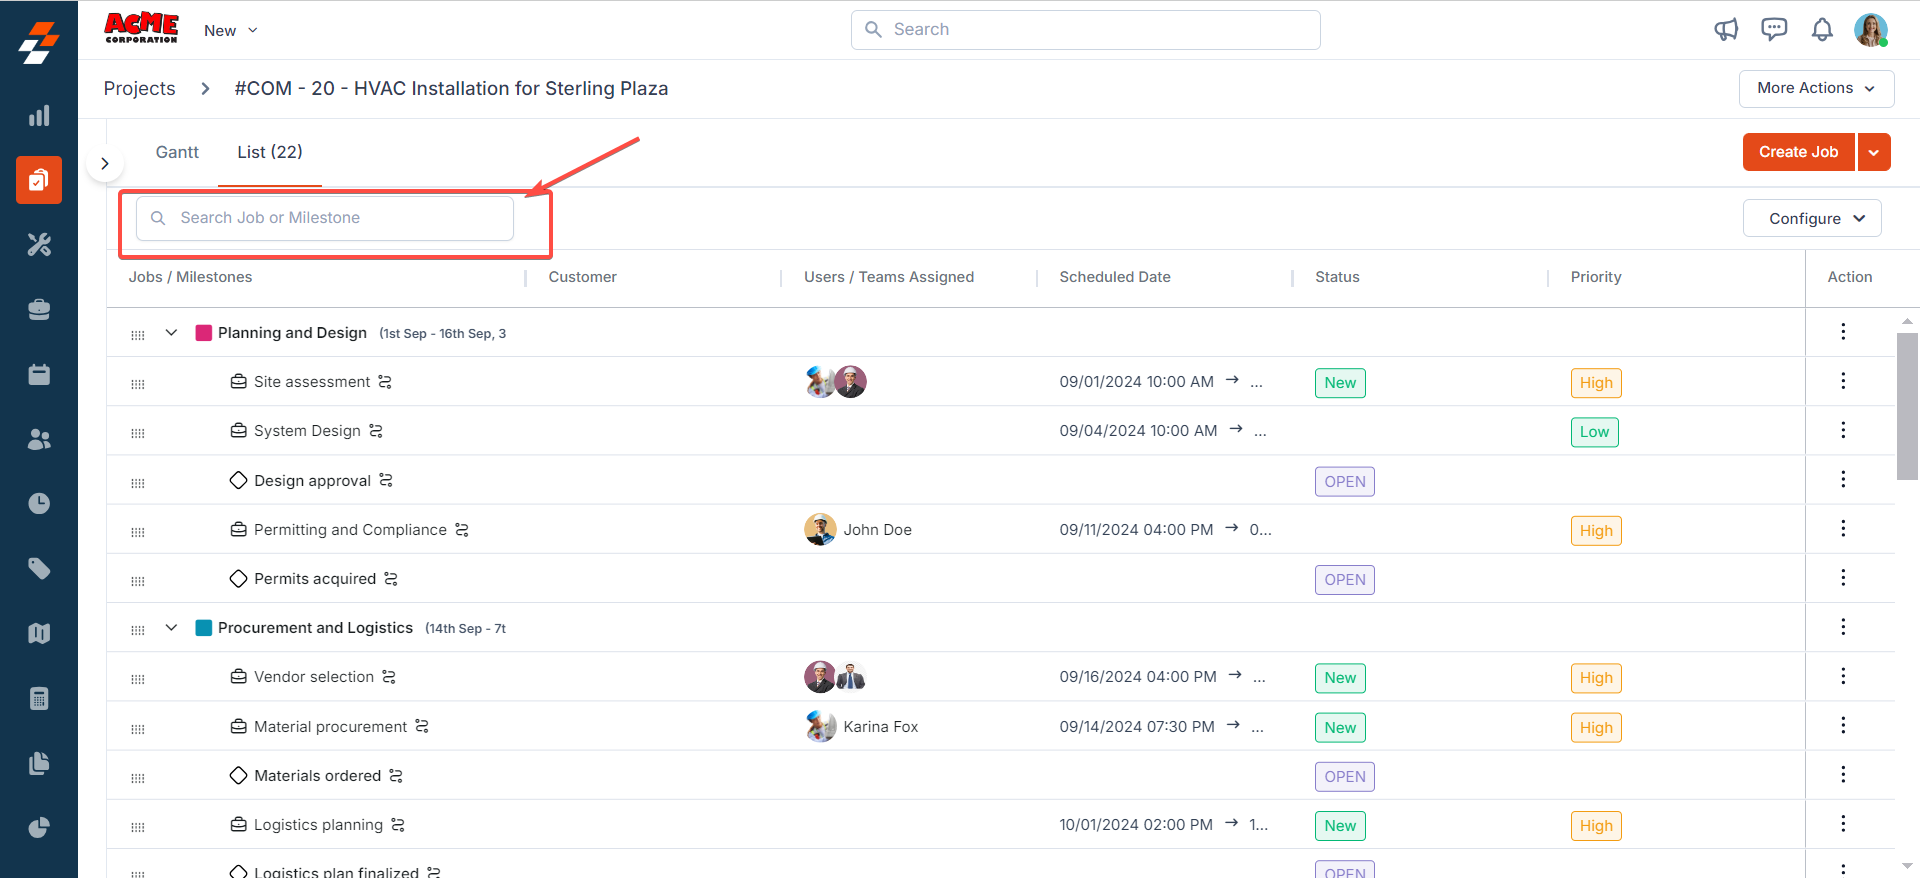
Task: Open the calendar icon in sidebar
Action: coord(39,375)
